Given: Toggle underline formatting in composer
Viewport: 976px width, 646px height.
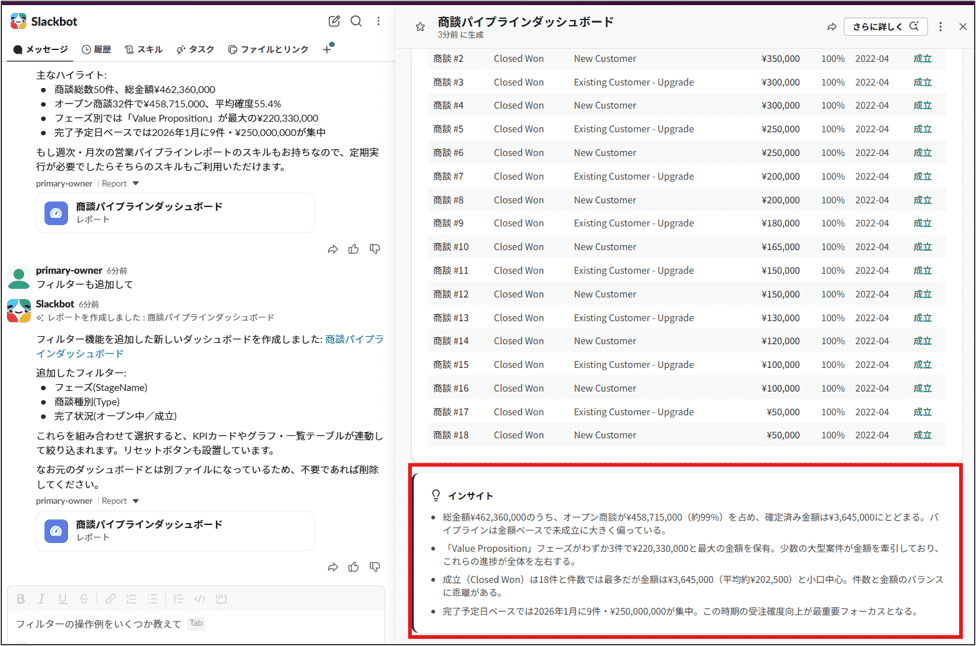Looking at the screenshot, I should (x=62, y=599).
